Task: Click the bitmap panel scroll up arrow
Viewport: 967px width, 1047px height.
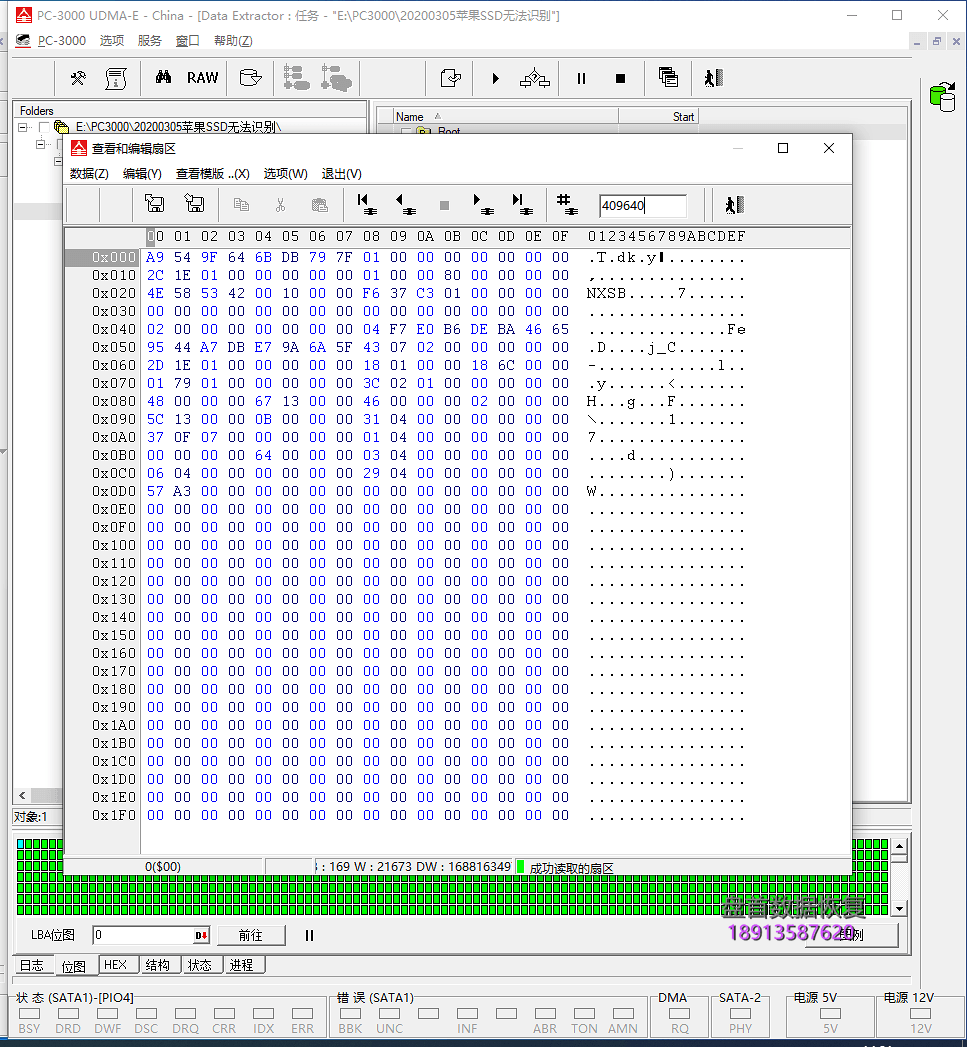Action: [x=900, y=847]
